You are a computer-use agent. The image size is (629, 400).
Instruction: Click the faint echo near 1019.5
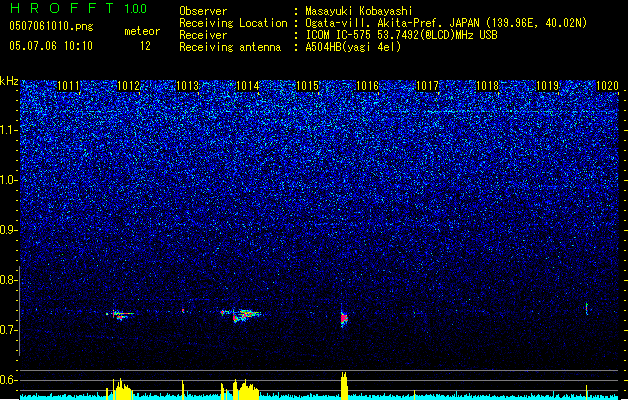(586, 309)
